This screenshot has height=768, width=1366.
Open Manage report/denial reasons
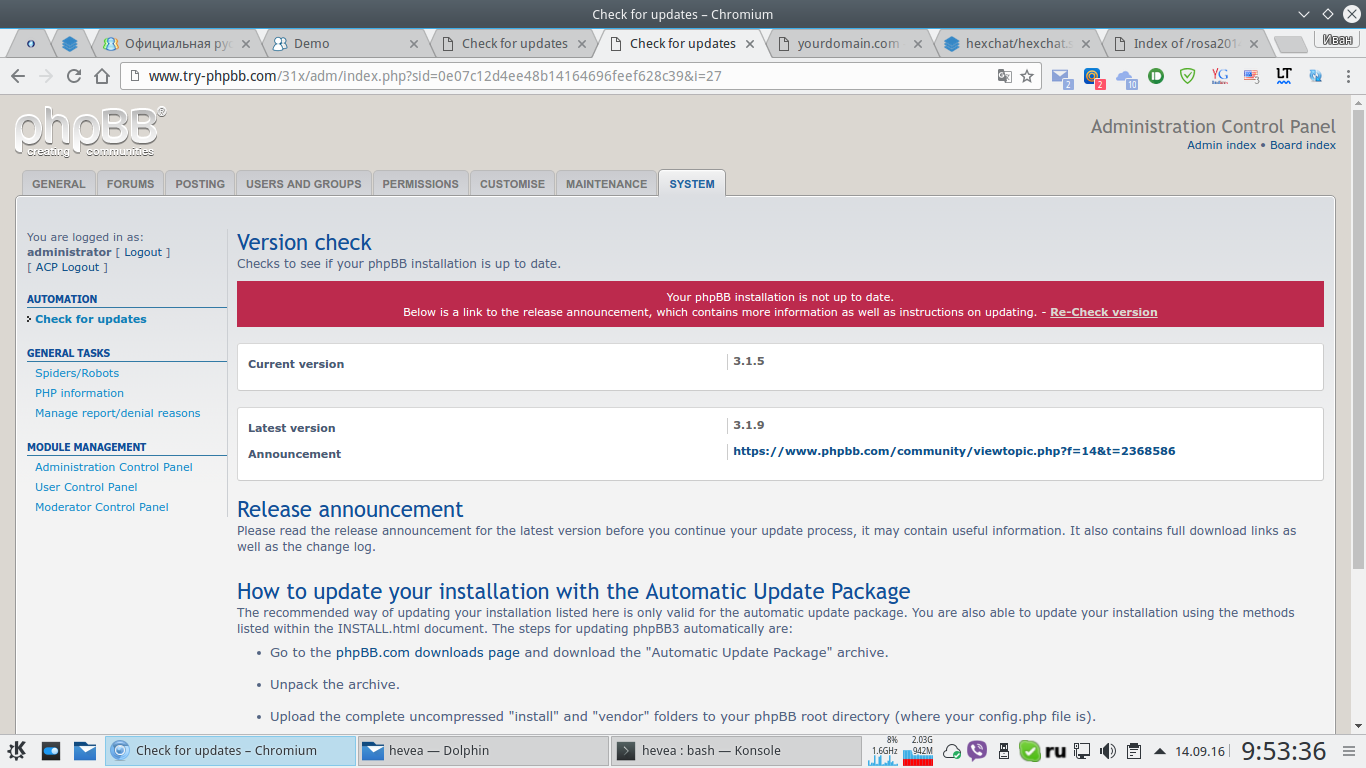point(117,413)
